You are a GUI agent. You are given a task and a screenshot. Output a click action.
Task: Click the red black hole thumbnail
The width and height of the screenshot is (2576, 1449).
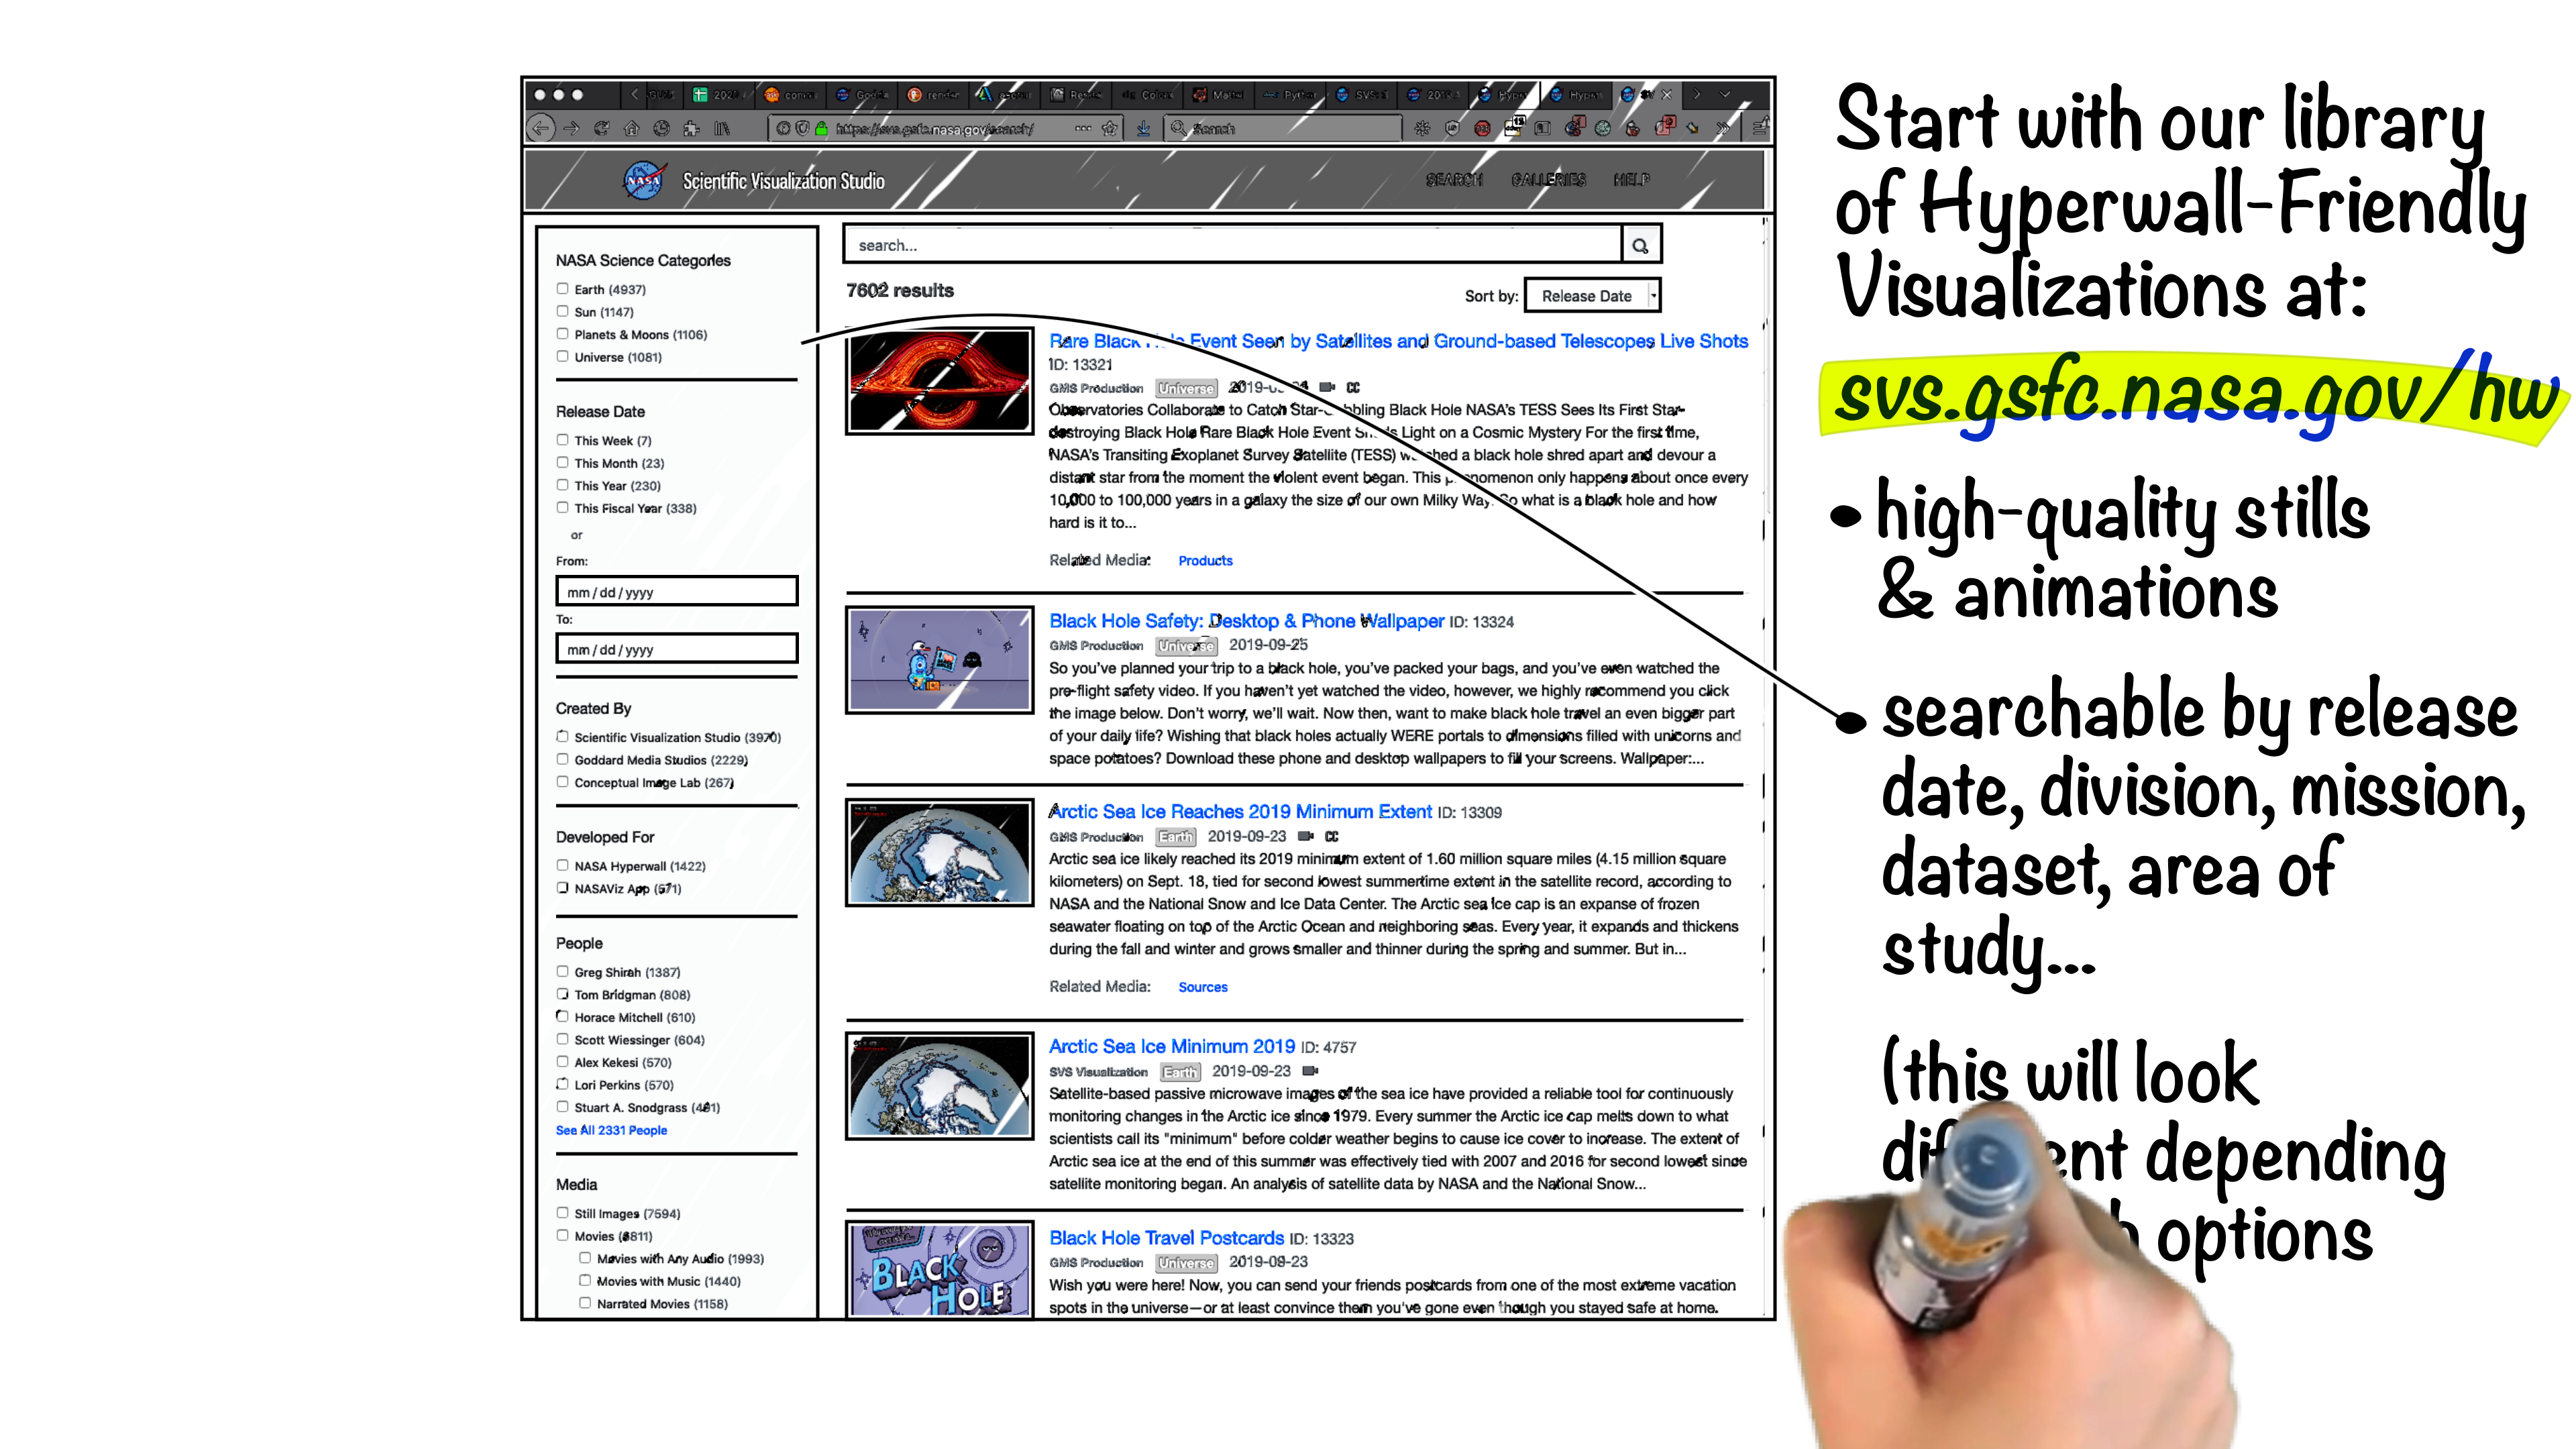coord(939,381)
